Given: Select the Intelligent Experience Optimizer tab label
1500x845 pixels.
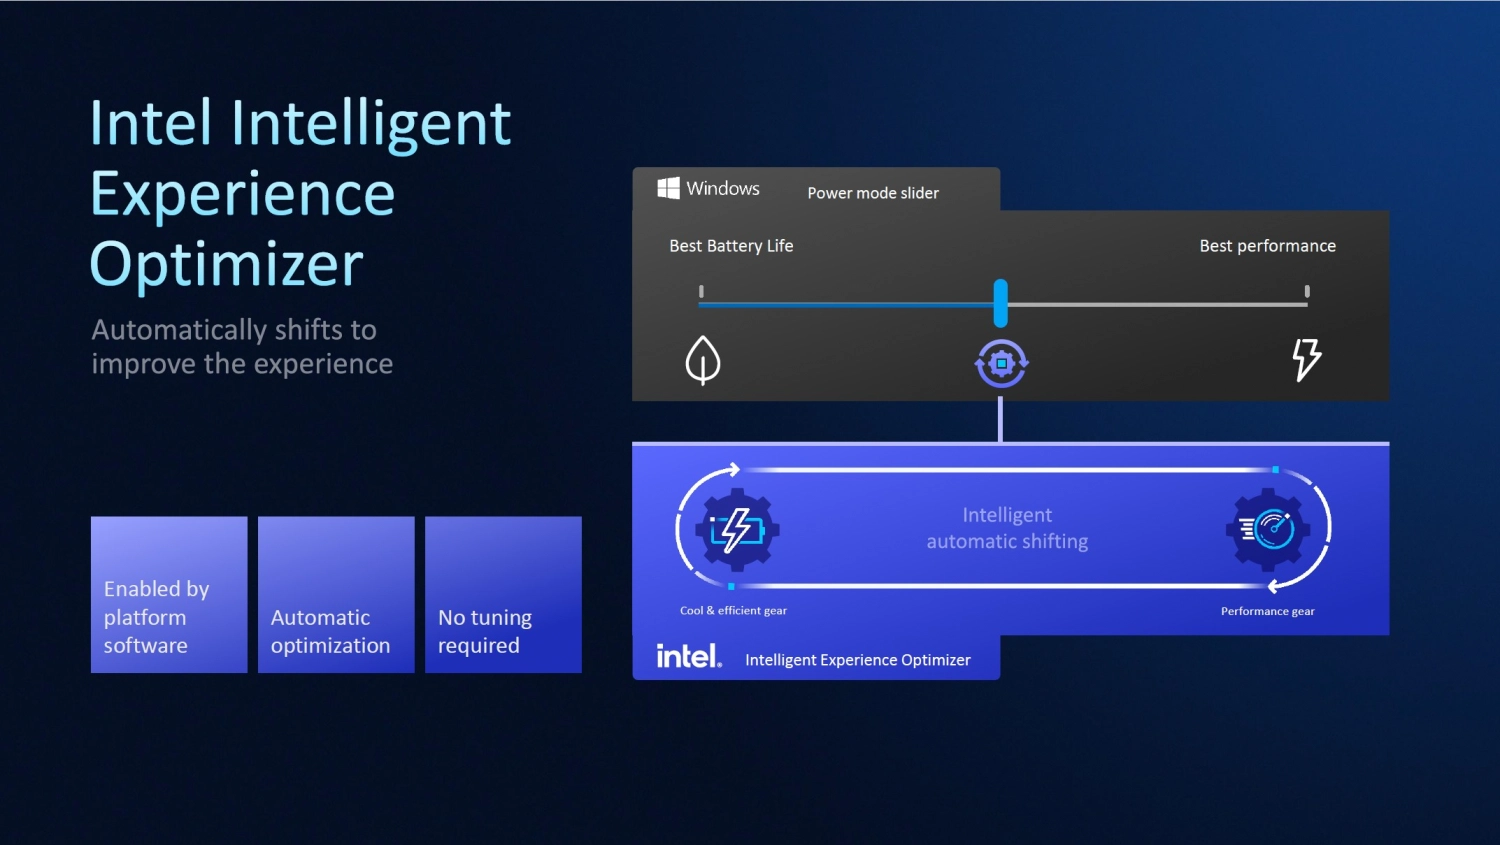Looking at the screenshot, I should tap(857, 660).
